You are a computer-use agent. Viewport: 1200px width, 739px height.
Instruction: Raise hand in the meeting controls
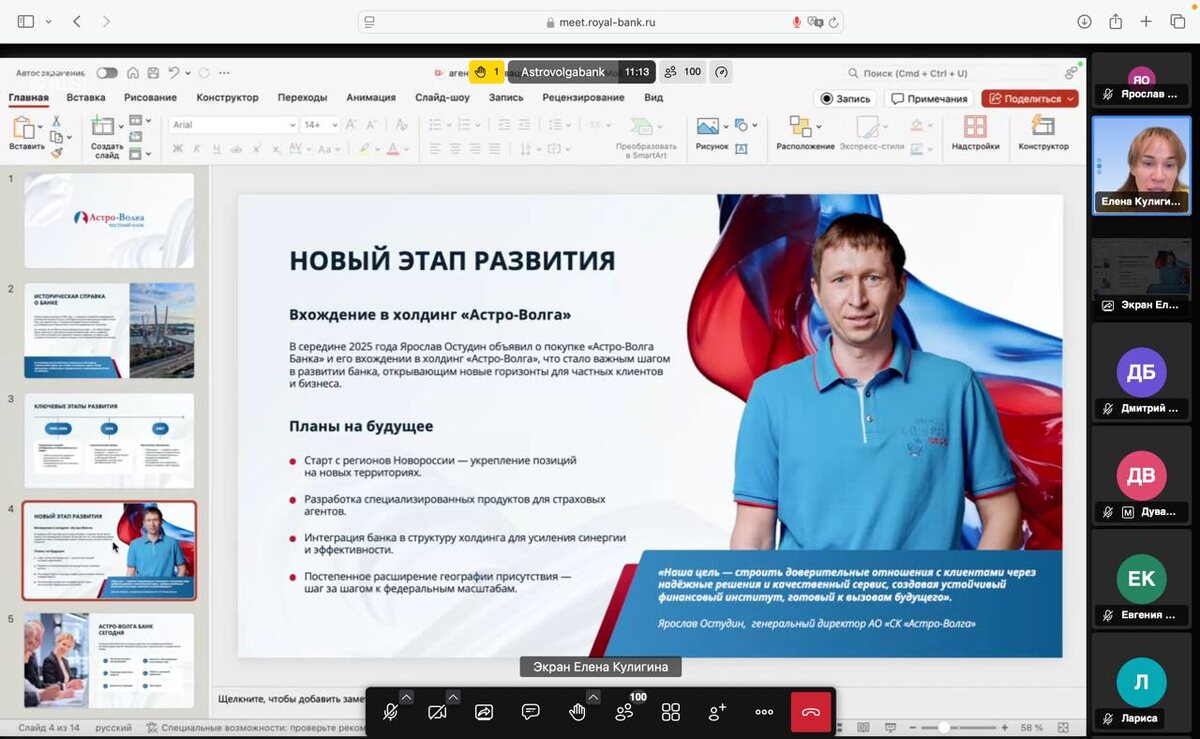577,712
